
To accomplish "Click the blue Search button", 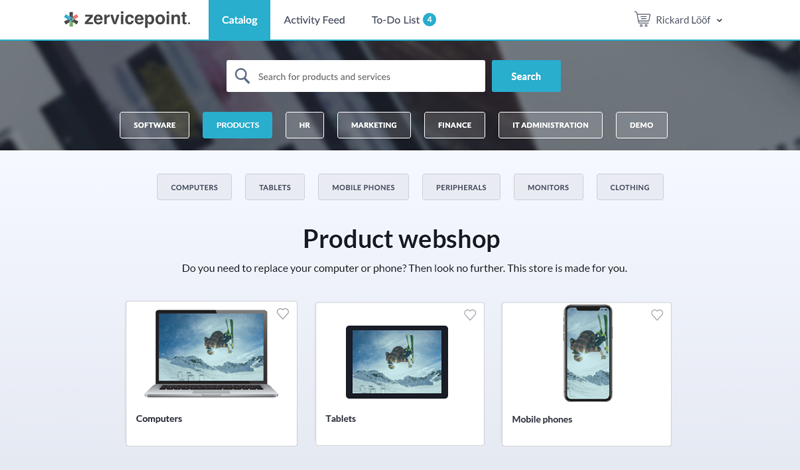I will 526,76.
